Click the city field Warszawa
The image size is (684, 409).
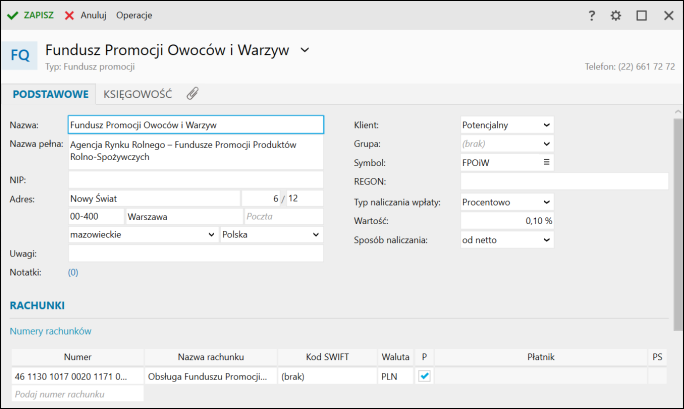(185, 216)
